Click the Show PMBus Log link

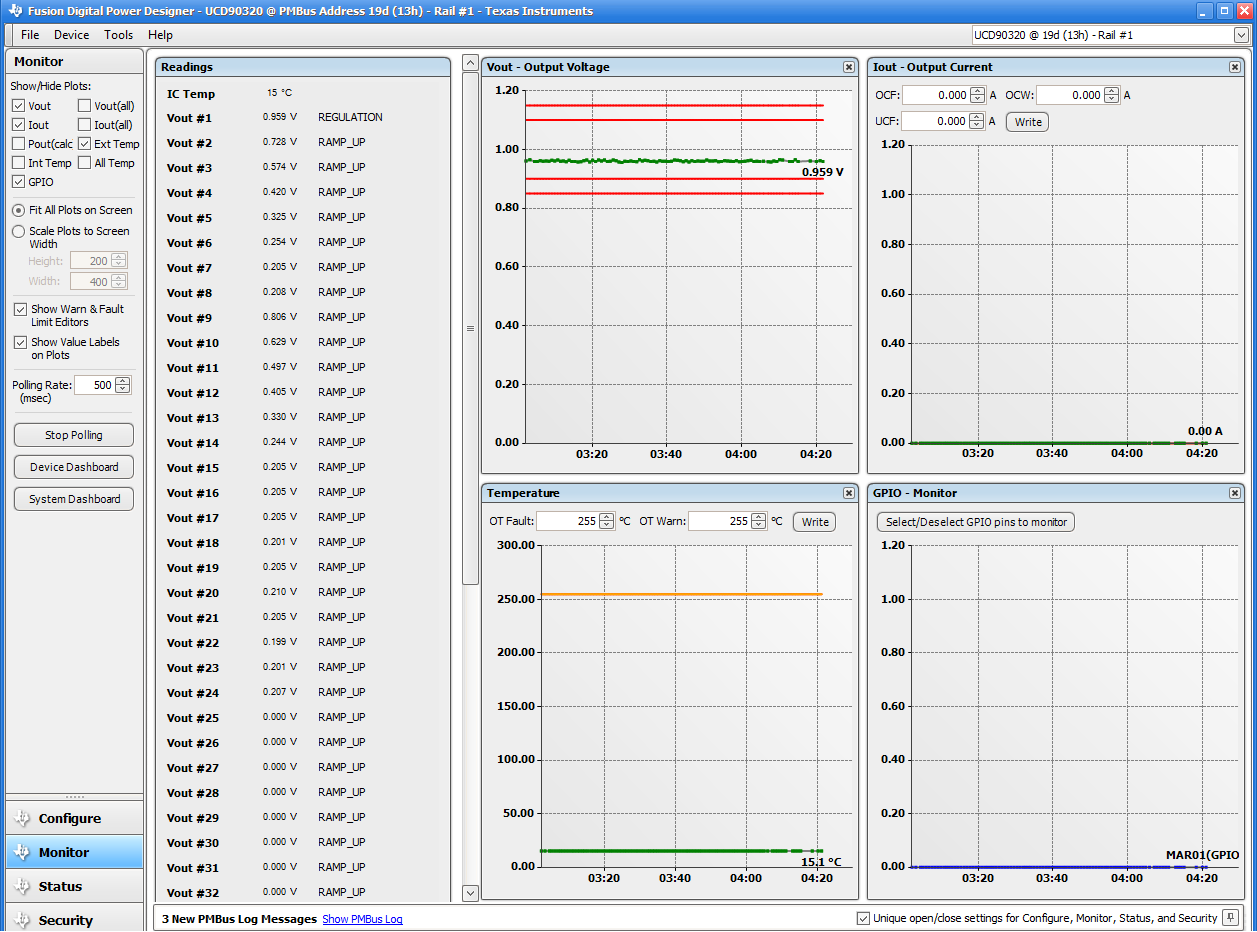[362, 918]
